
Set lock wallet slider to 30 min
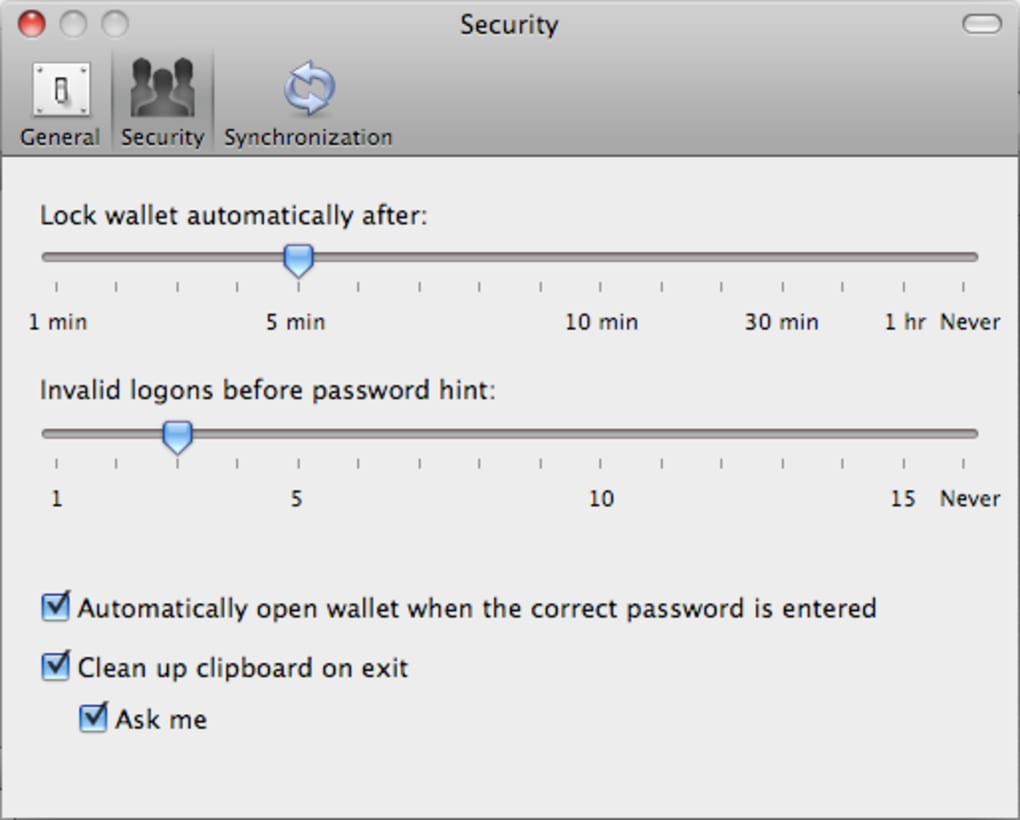pos(783,257)
